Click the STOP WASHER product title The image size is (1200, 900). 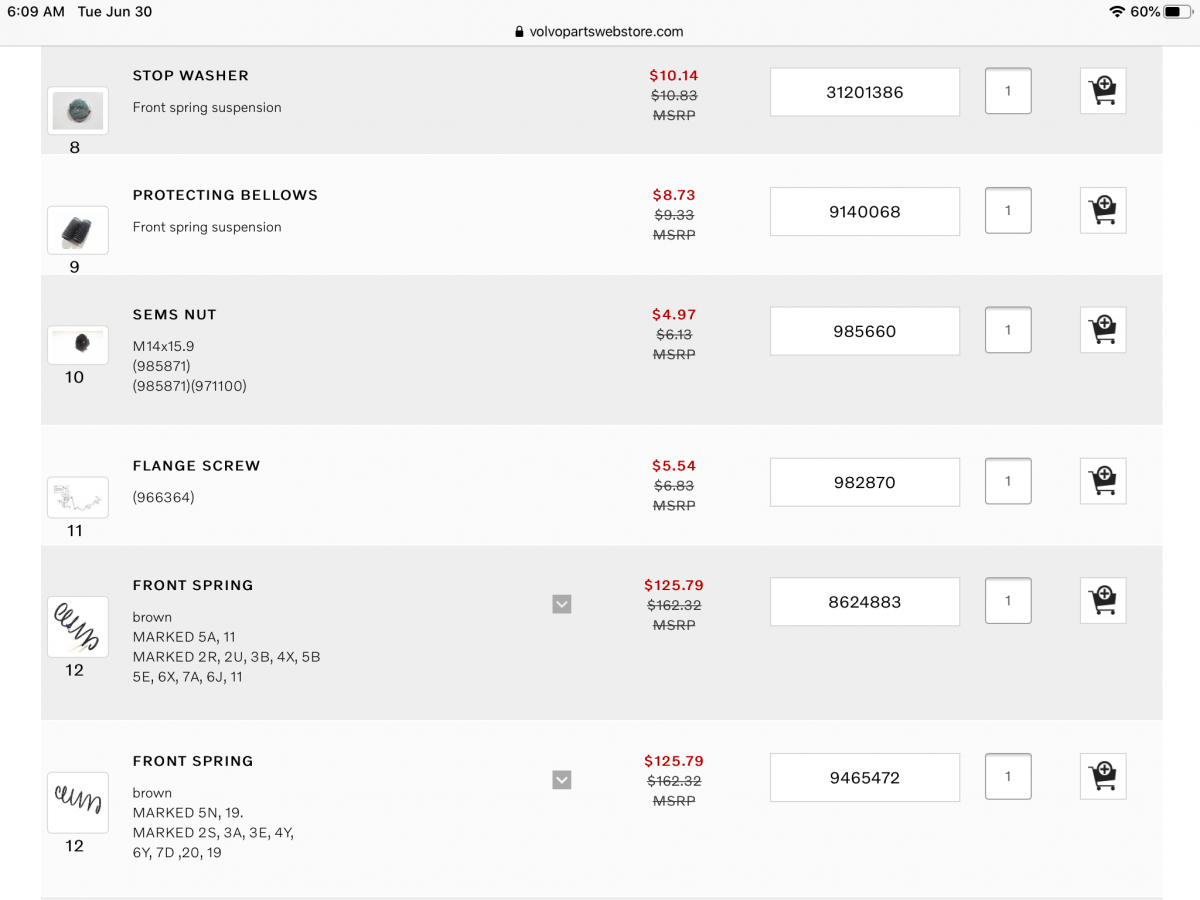click(x=191, y=76)
